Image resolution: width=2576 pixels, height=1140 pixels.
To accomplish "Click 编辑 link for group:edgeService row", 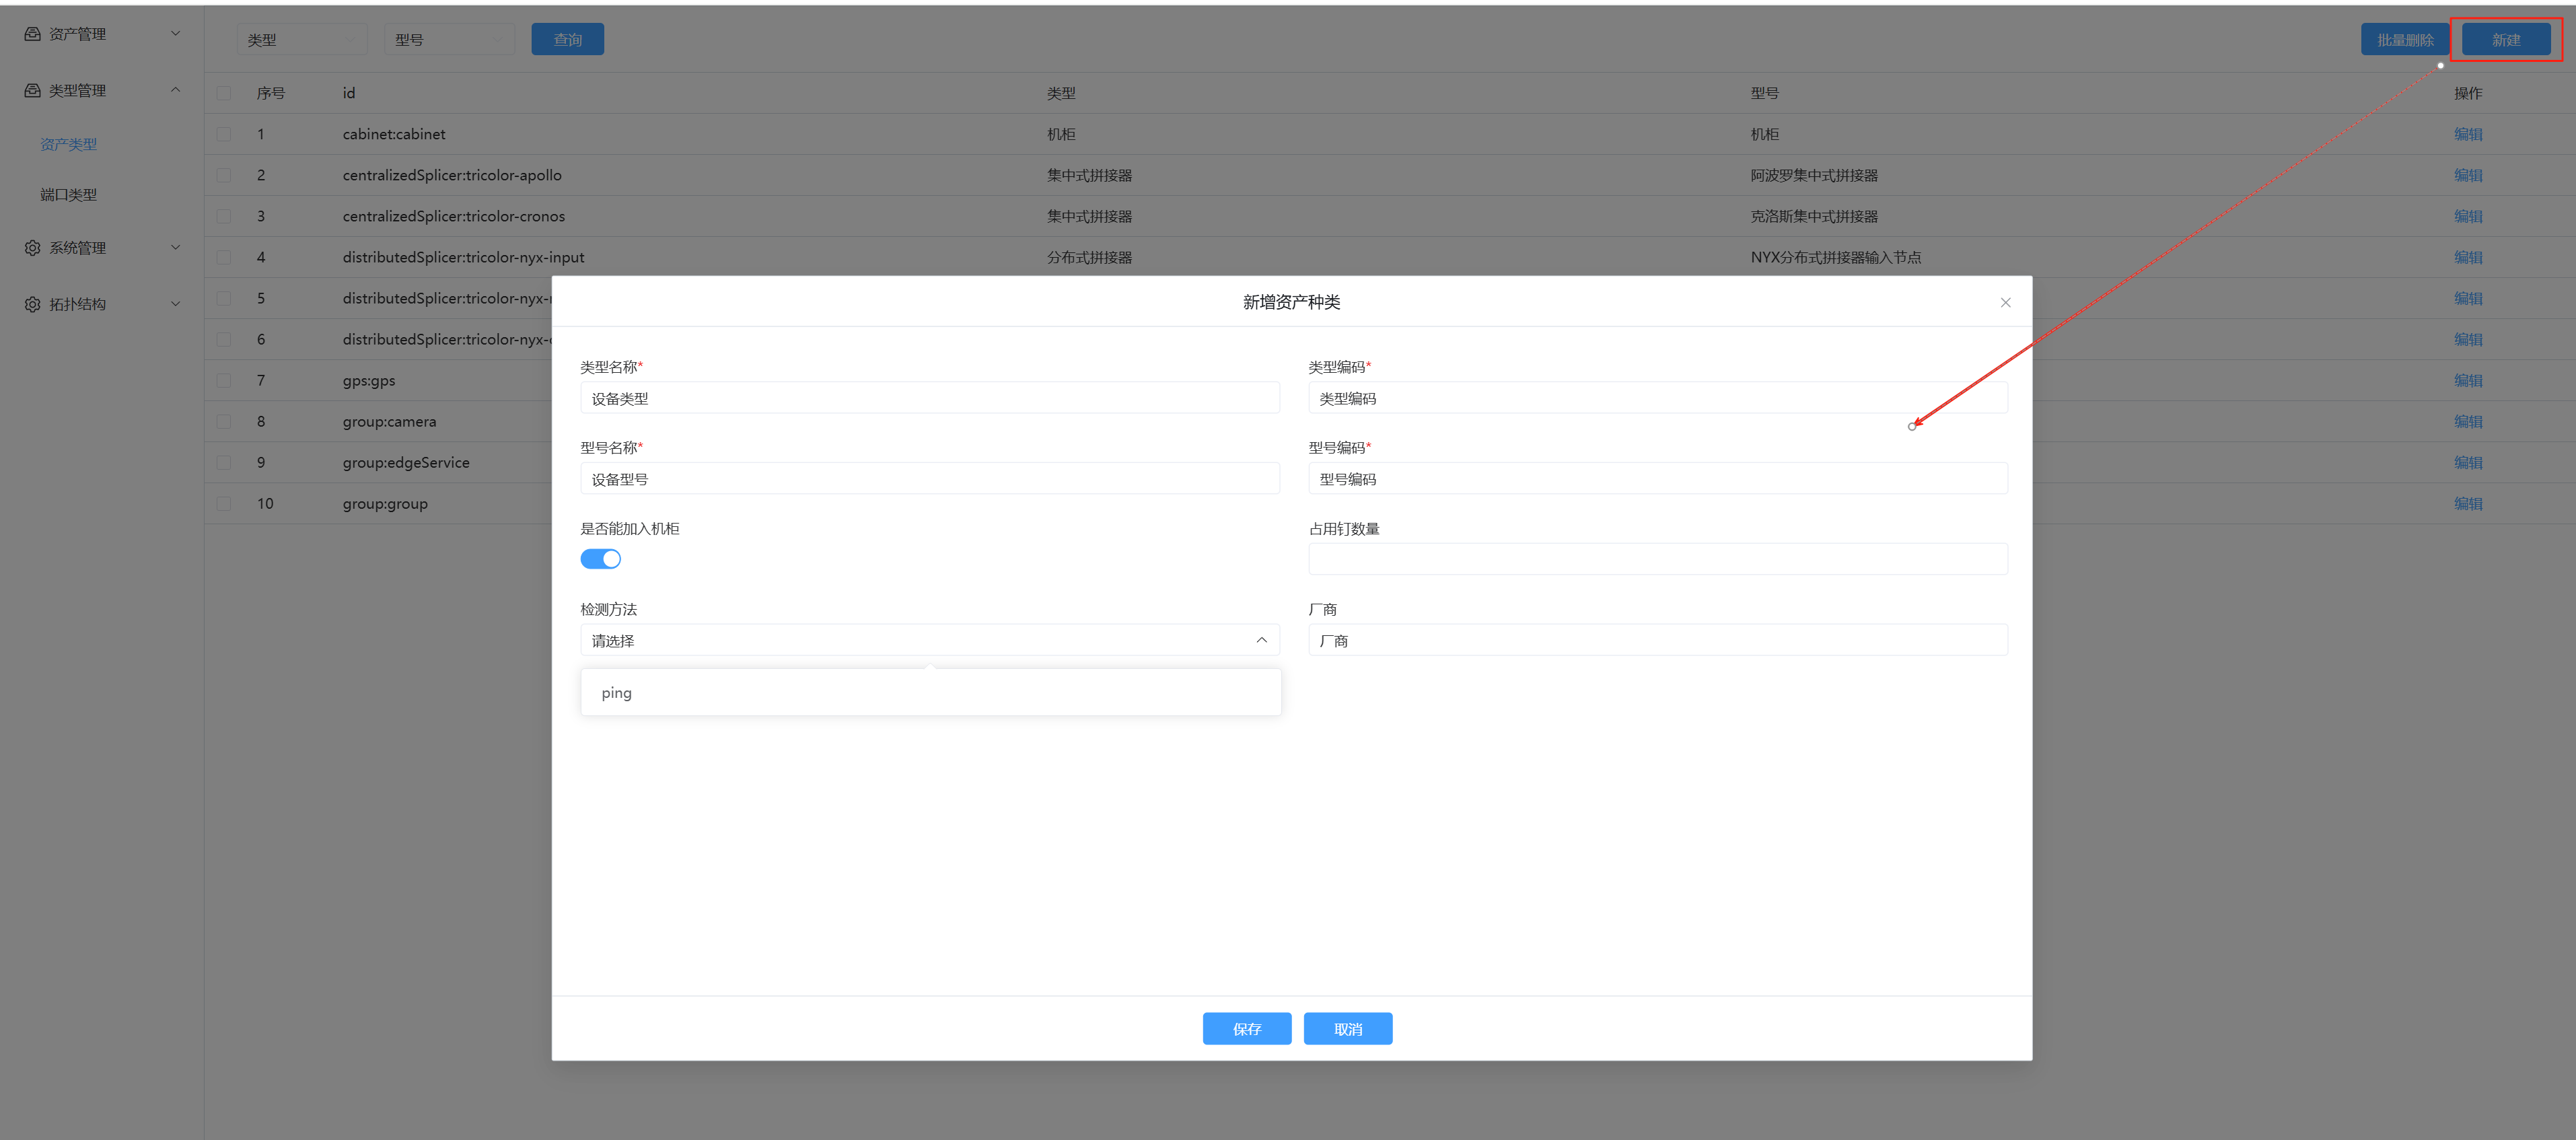I will [2468, 462].
